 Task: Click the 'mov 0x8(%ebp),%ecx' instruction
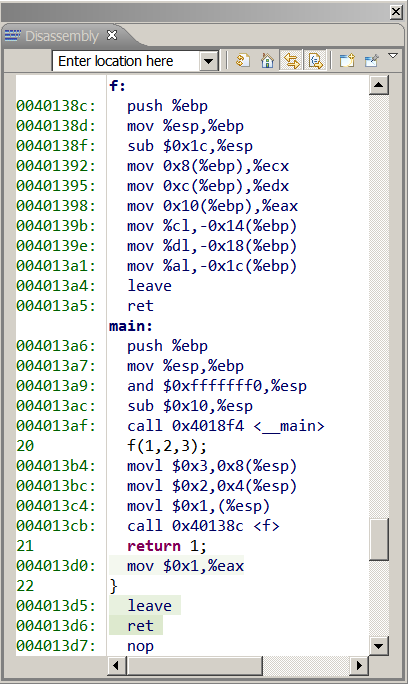(208, 166)
